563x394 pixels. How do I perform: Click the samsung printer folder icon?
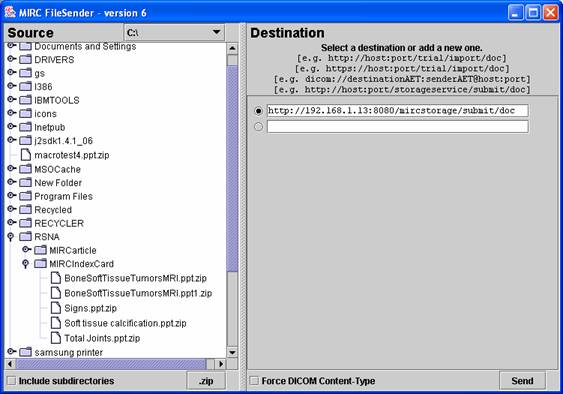tap(25, 352)
